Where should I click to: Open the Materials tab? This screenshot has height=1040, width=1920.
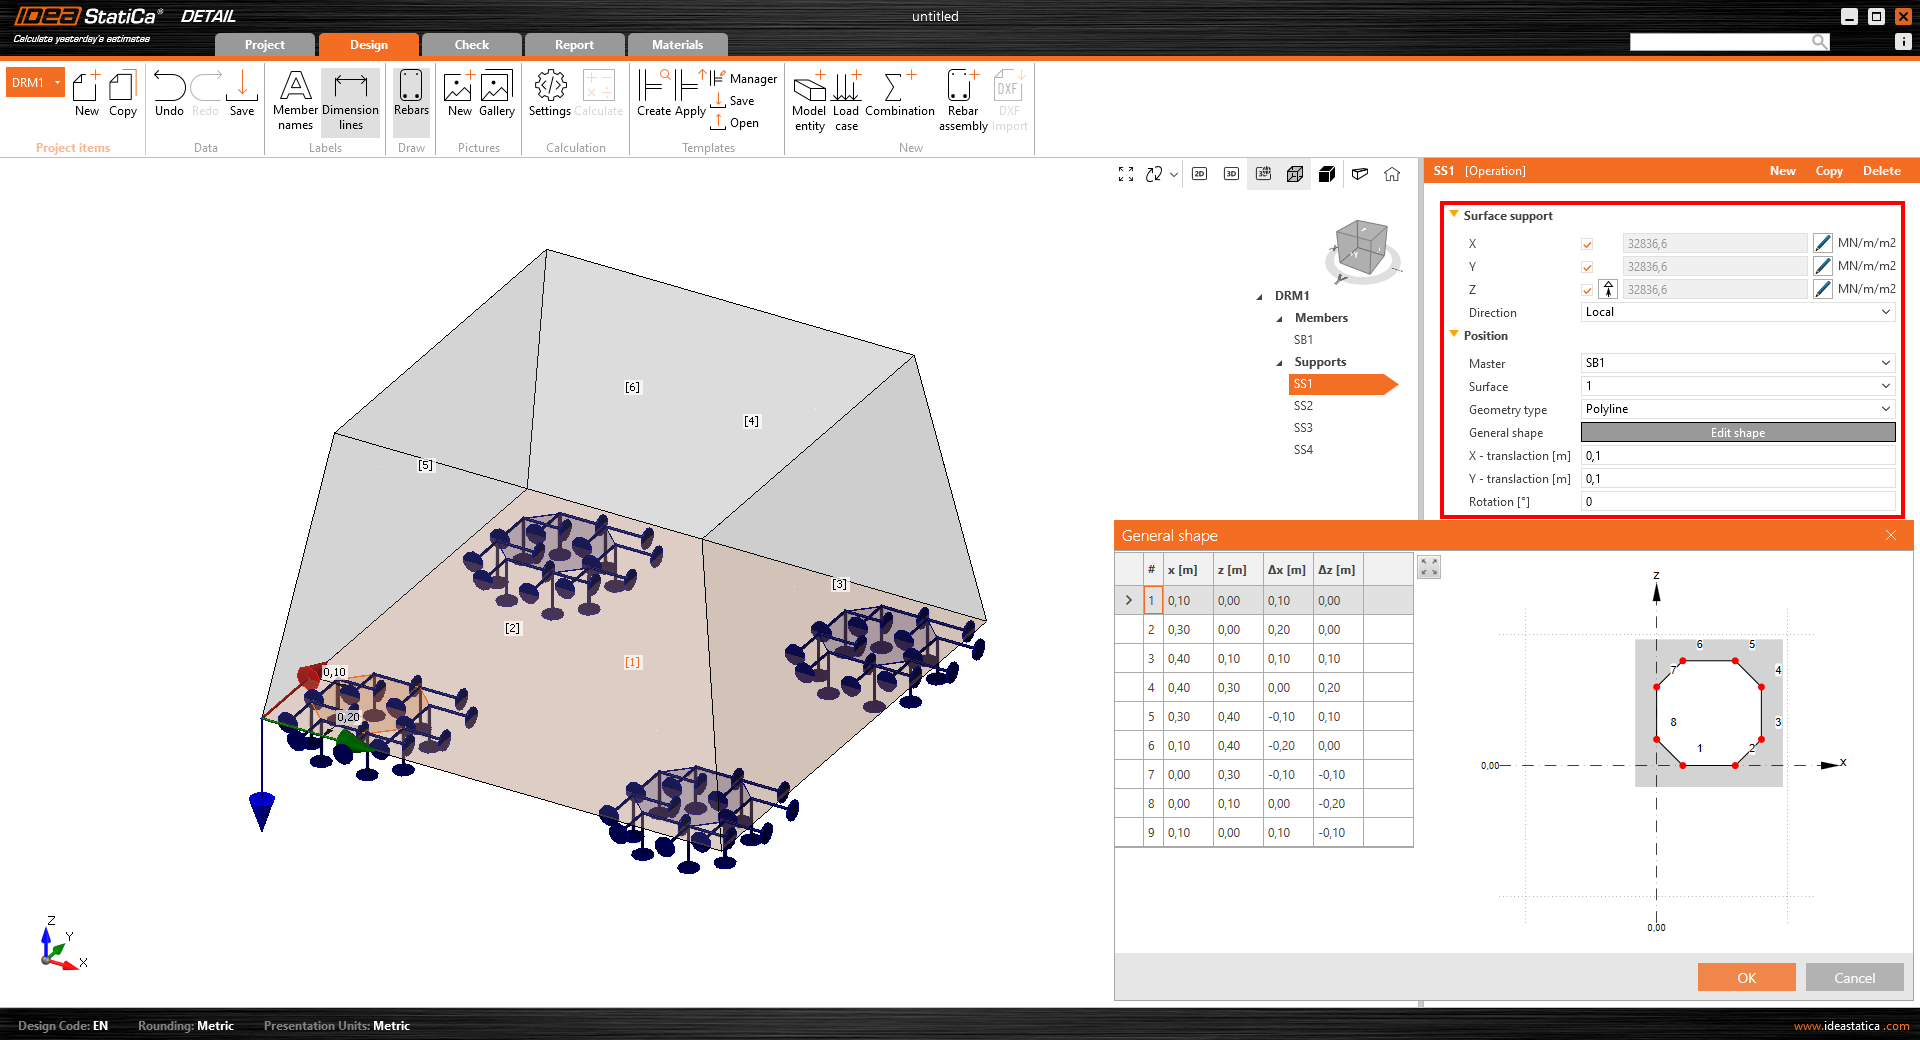pyautogui.click(x=677, y=45)
